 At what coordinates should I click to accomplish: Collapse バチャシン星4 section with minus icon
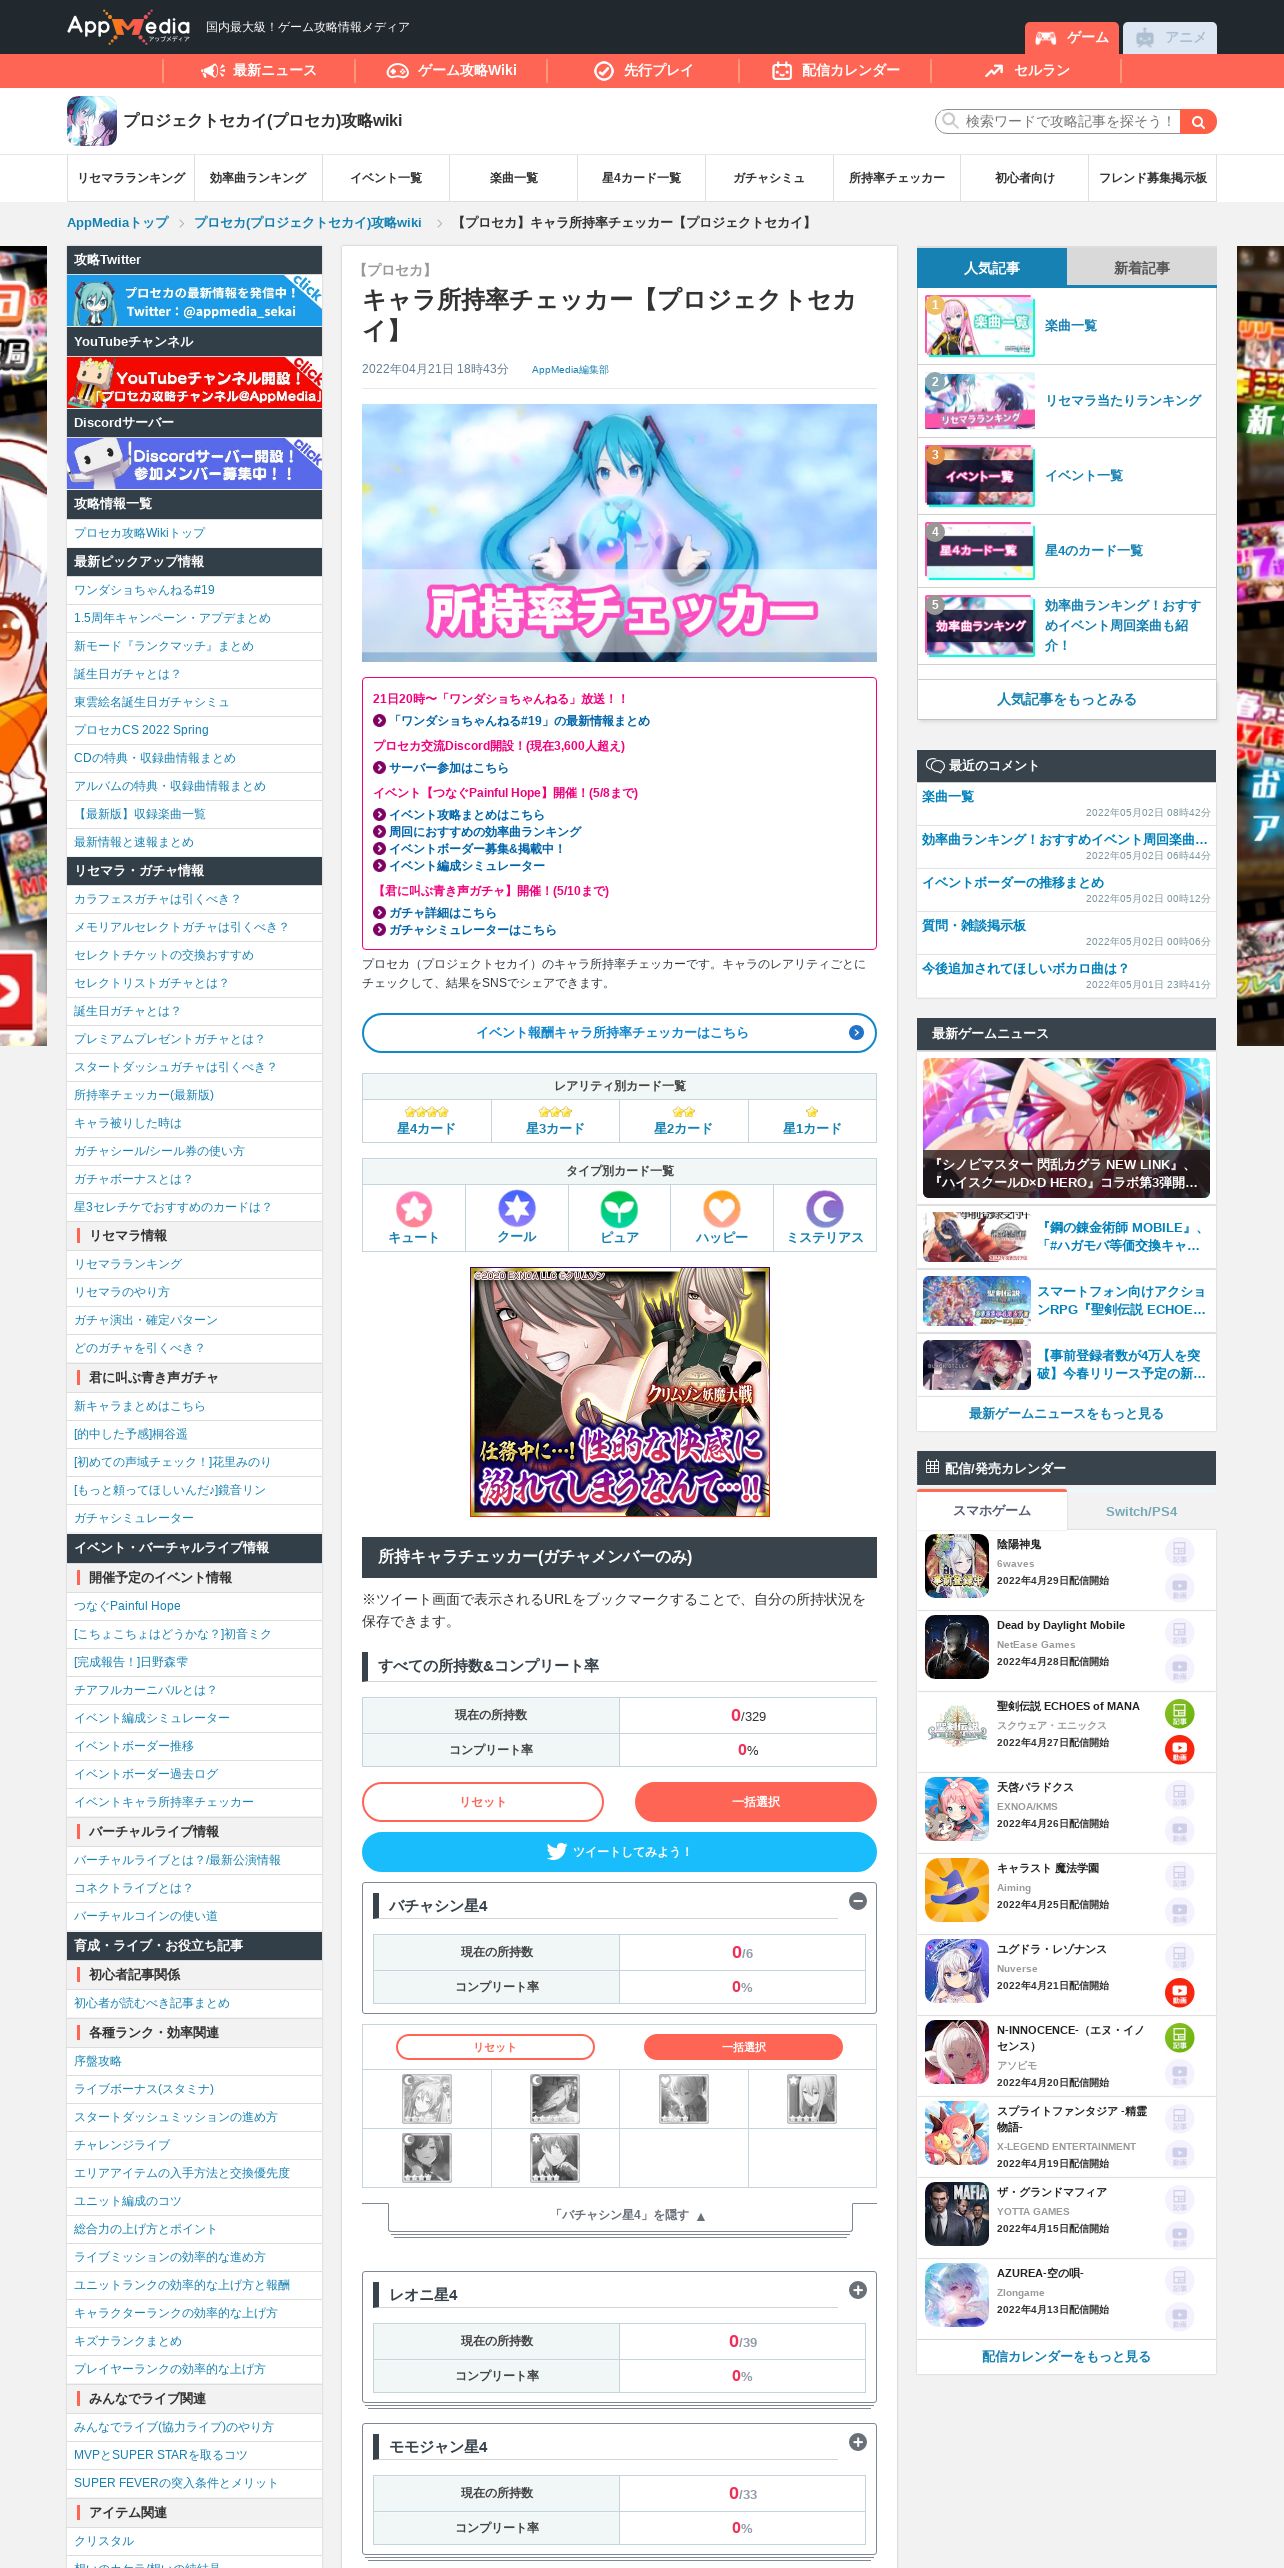click(858, 1901)
